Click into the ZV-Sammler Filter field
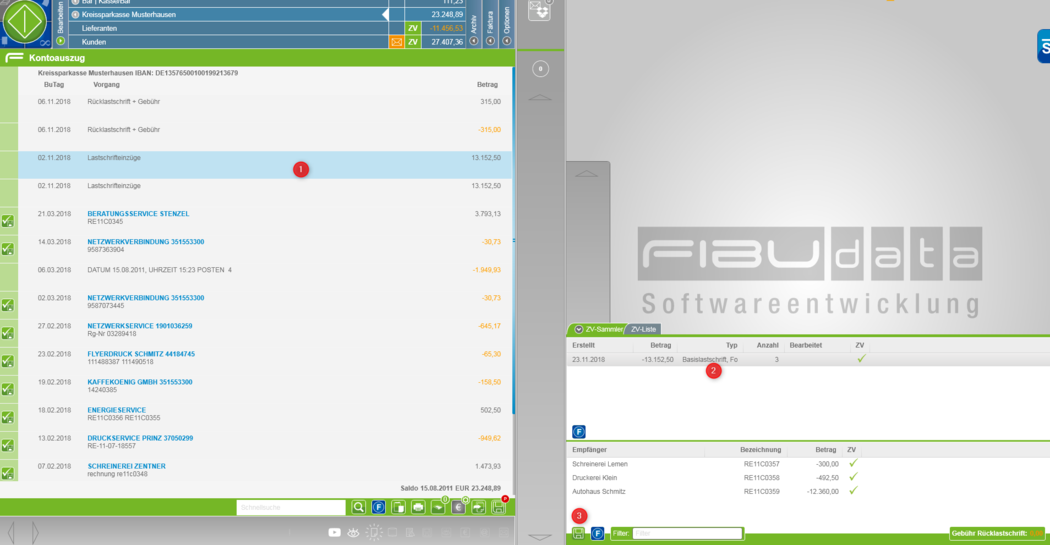 pyautogui.click(x=687, y=534)
